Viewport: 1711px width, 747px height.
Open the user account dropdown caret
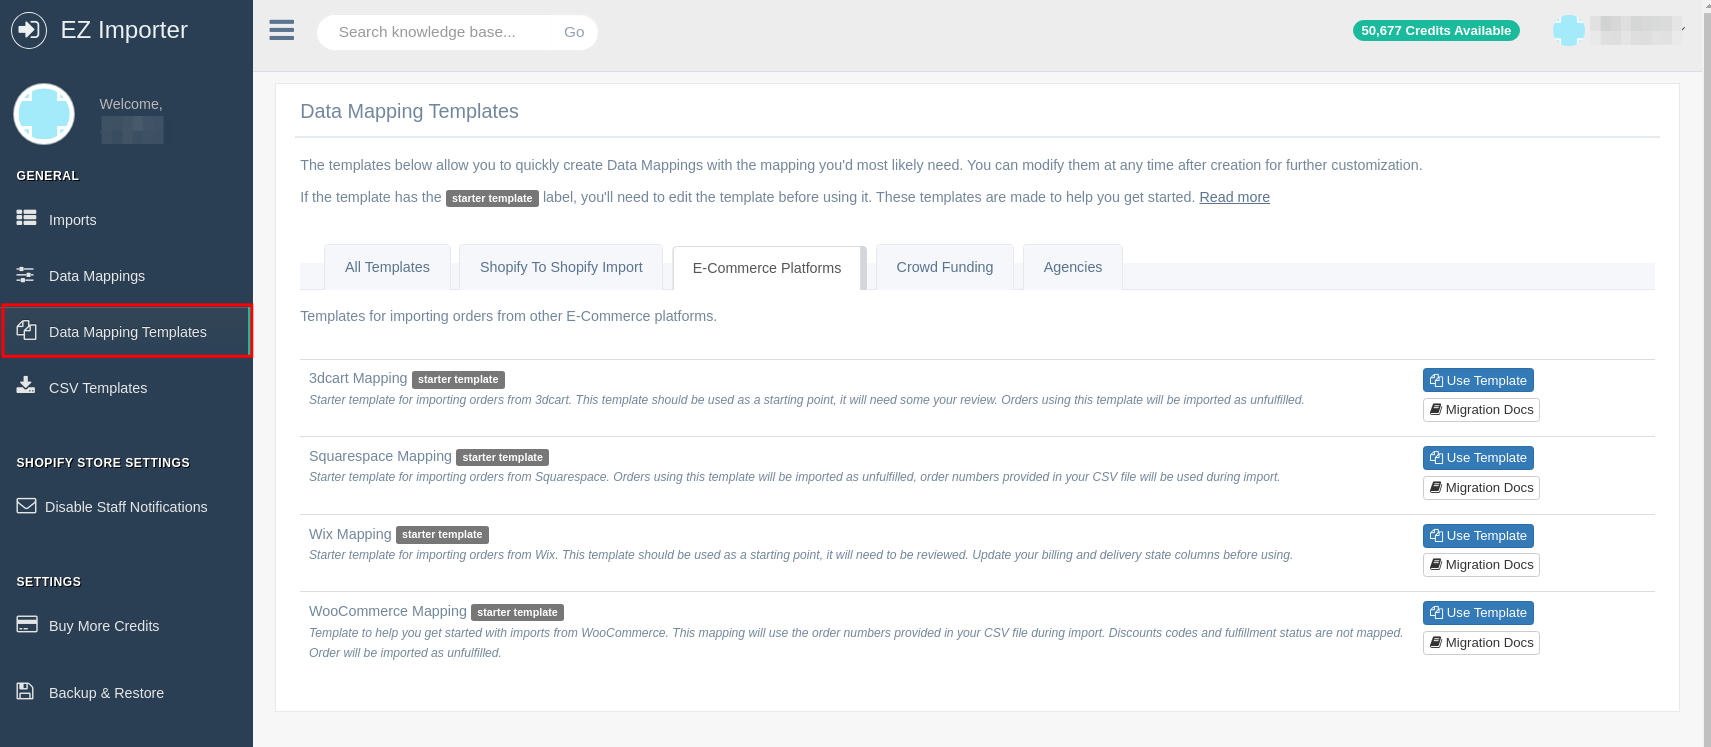click(x=1684, y=30)
